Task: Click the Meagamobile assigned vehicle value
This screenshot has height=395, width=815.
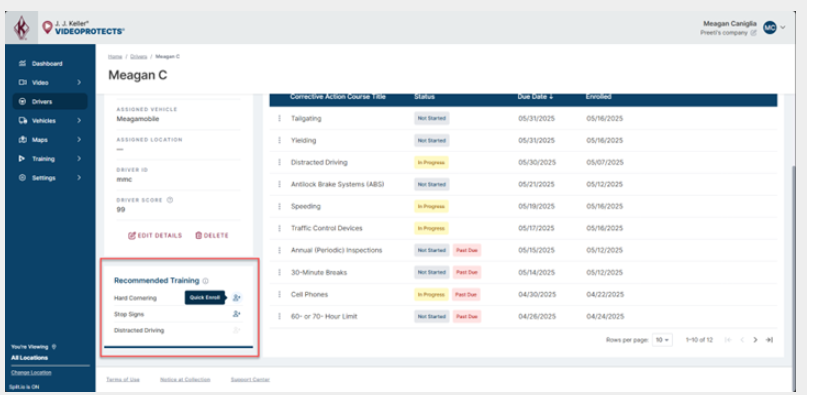Action: (138, 119)
